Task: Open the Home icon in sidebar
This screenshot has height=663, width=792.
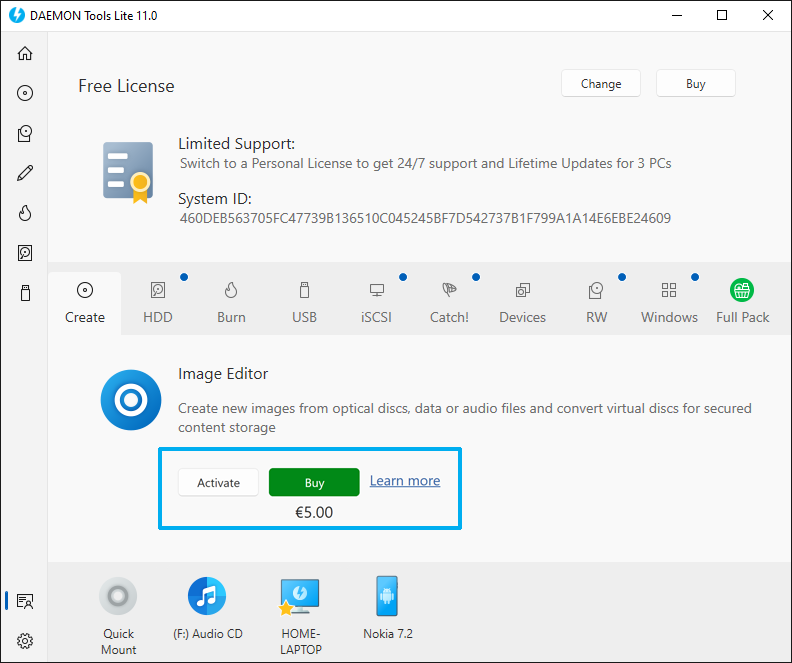Action: tap(25, 53)
